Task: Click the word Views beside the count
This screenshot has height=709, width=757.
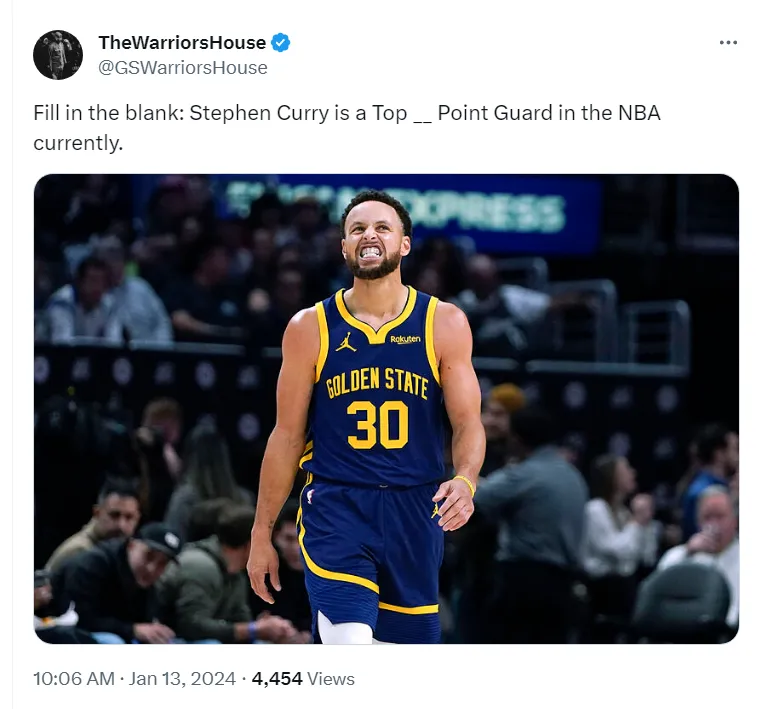Action: pos(331,679)
